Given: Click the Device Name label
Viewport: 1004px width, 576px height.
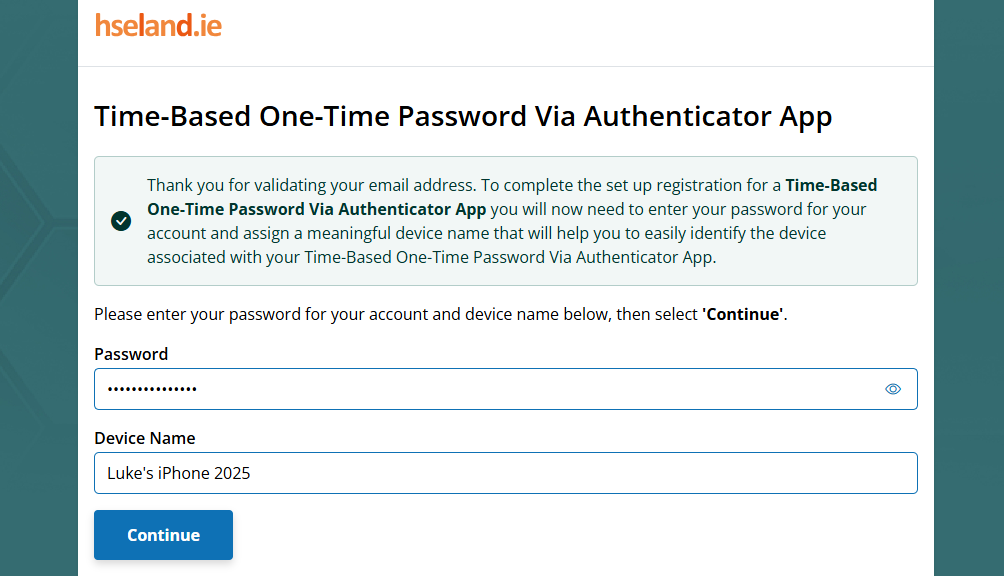Looking at the screenshot, I should tap(144, 438).
